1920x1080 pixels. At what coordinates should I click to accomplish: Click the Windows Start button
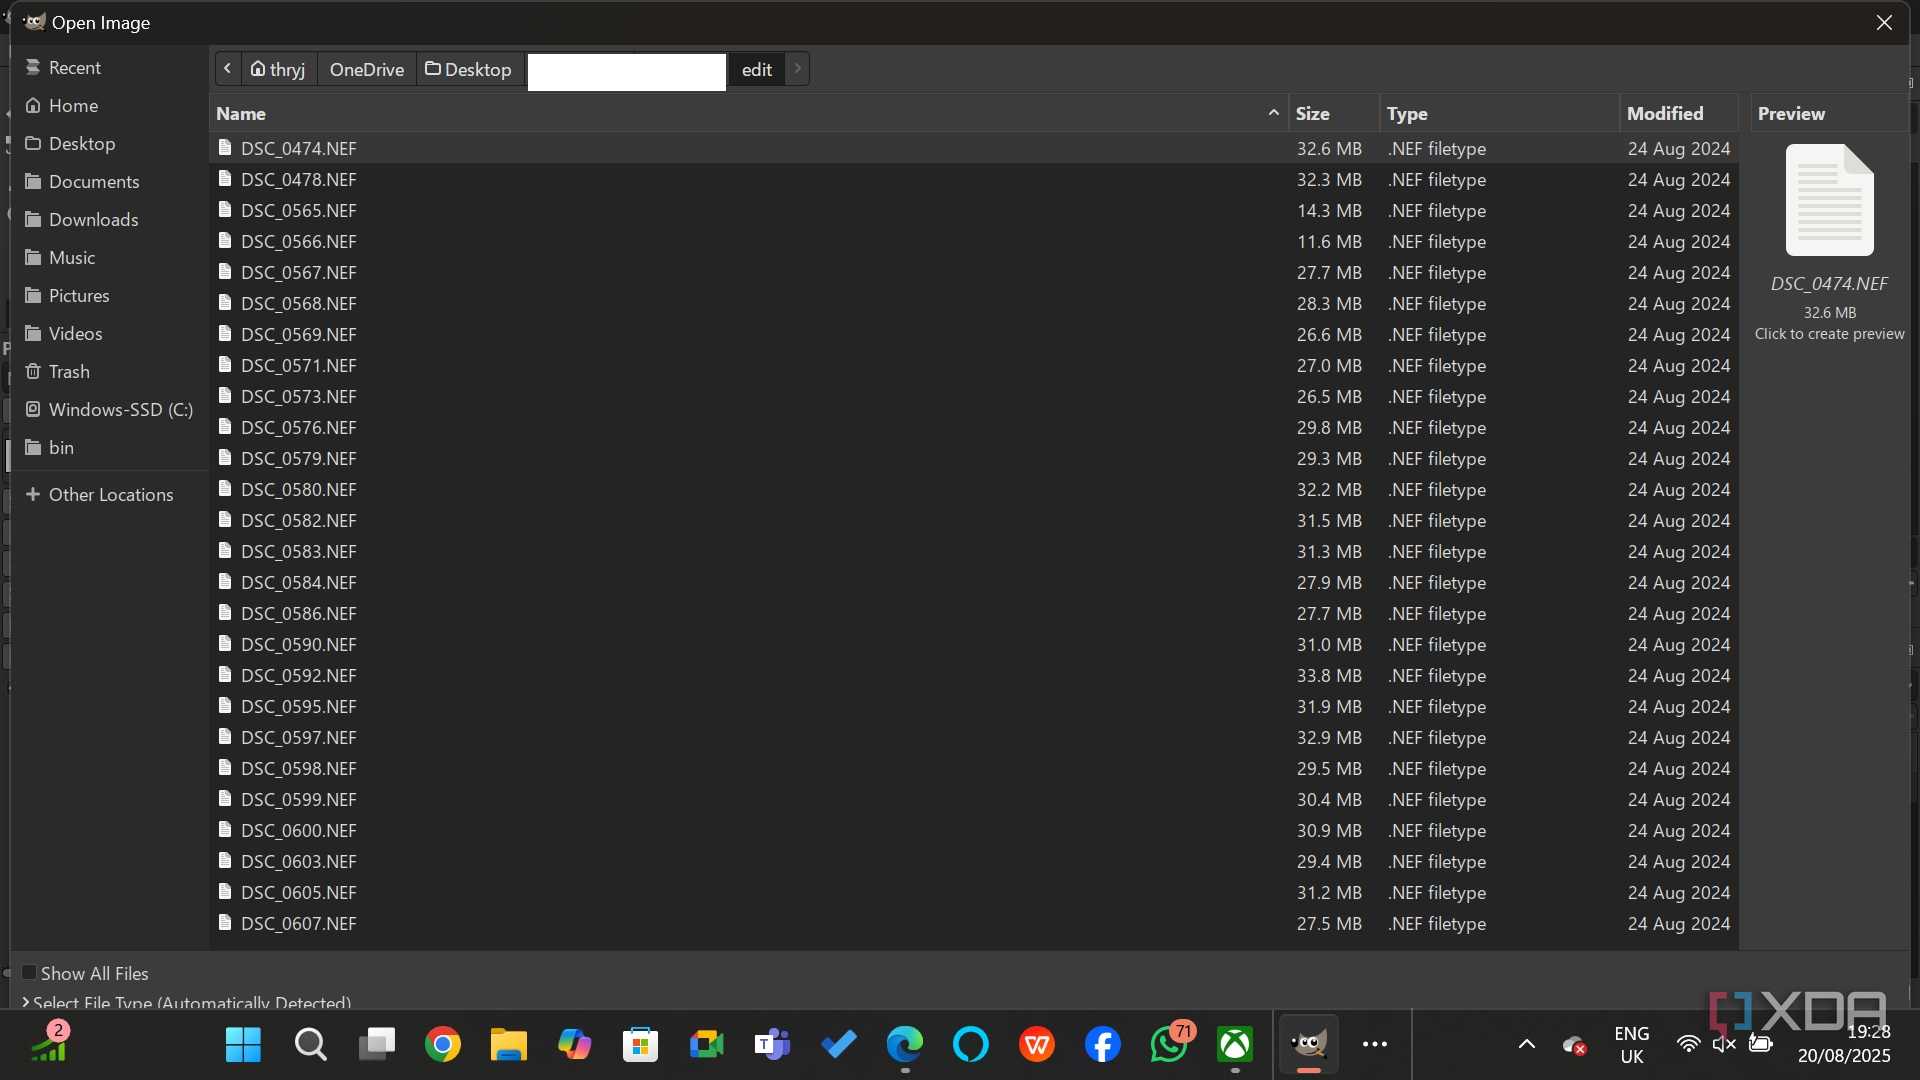click(x=243, y=1045)
